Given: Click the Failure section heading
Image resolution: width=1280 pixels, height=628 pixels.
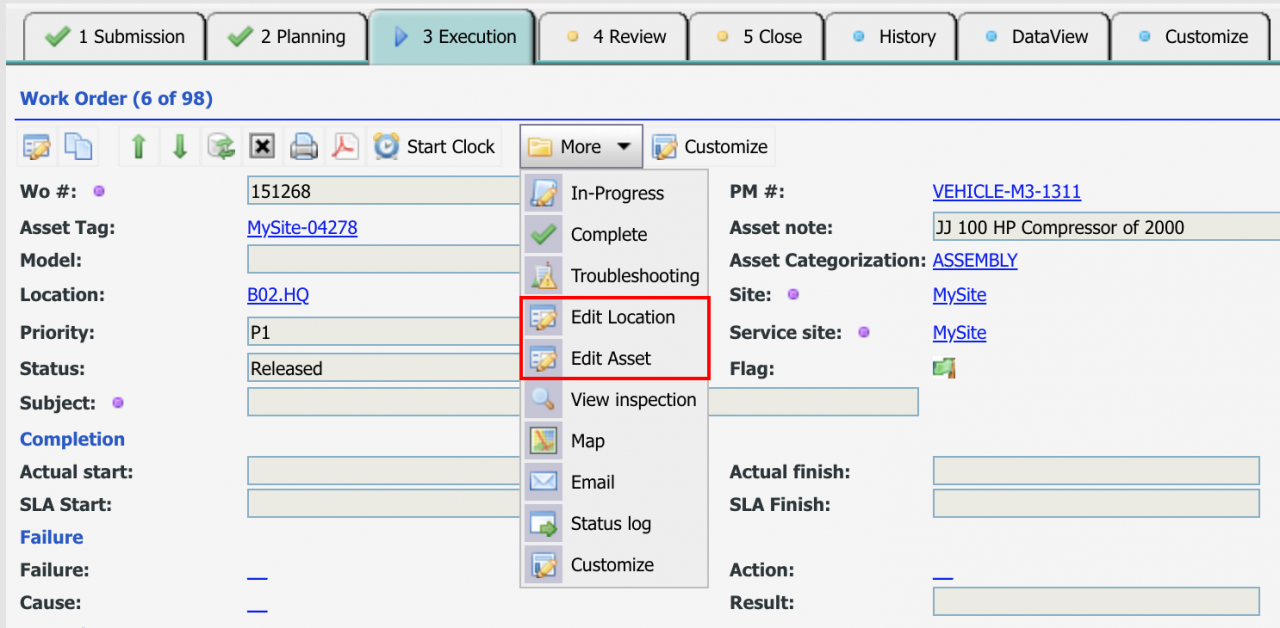Looking at the screenshot, I should pyautogui.click(x=52, y=537).
